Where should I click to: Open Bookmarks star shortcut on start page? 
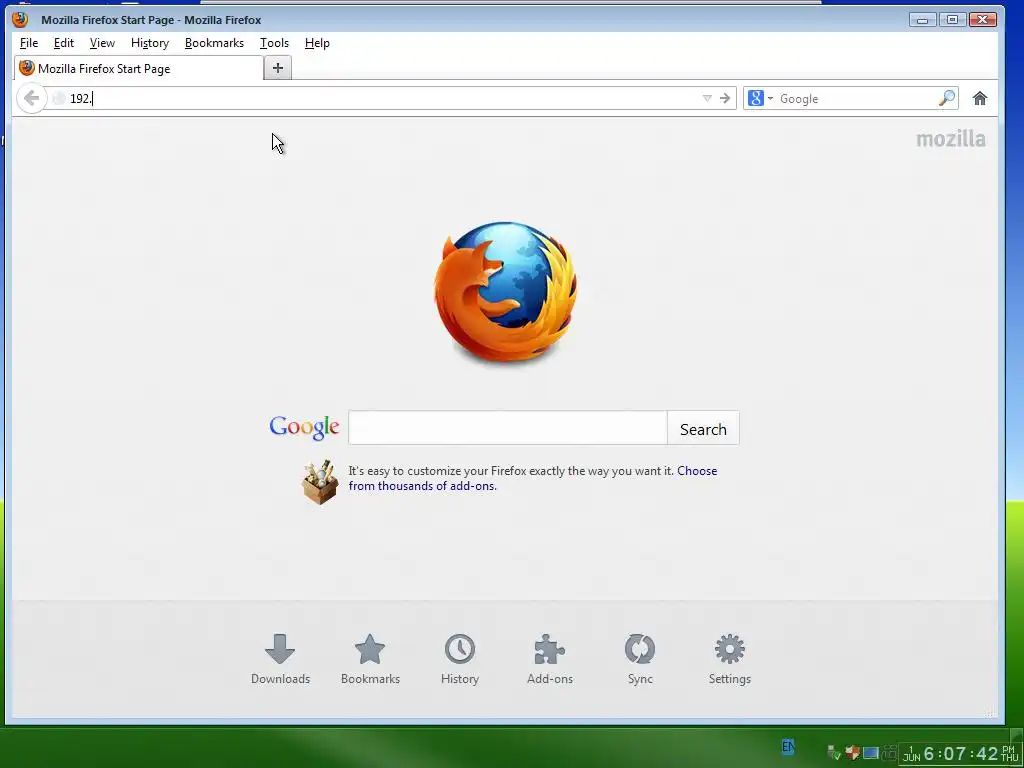tap(370, 658)
